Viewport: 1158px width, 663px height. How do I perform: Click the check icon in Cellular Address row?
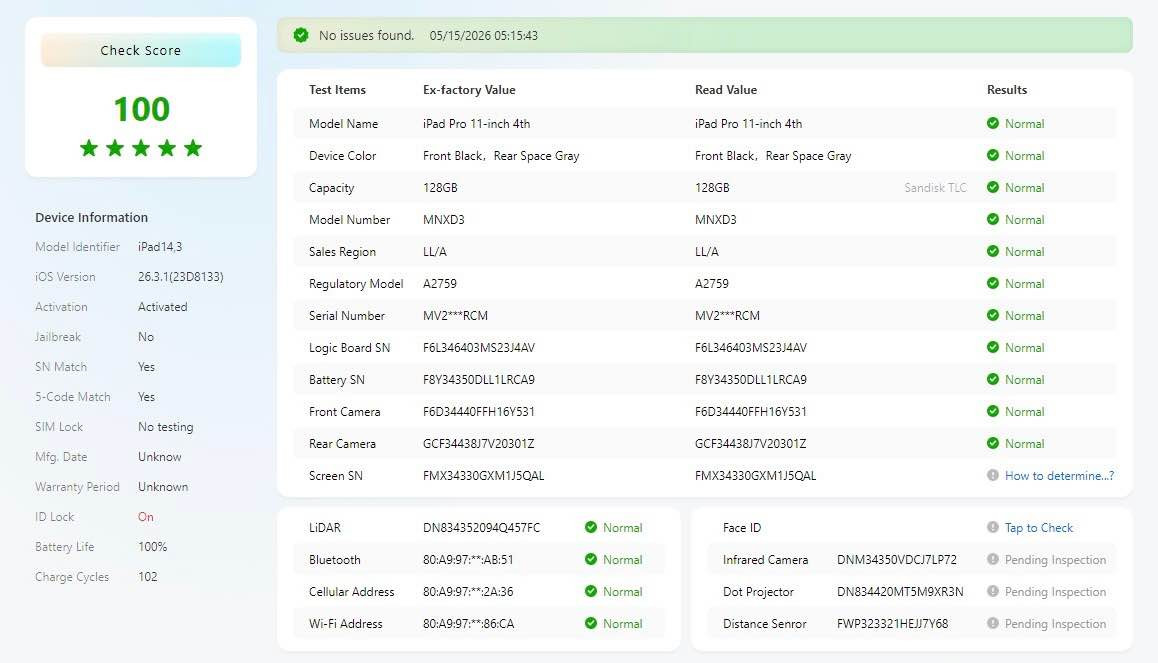591,591
